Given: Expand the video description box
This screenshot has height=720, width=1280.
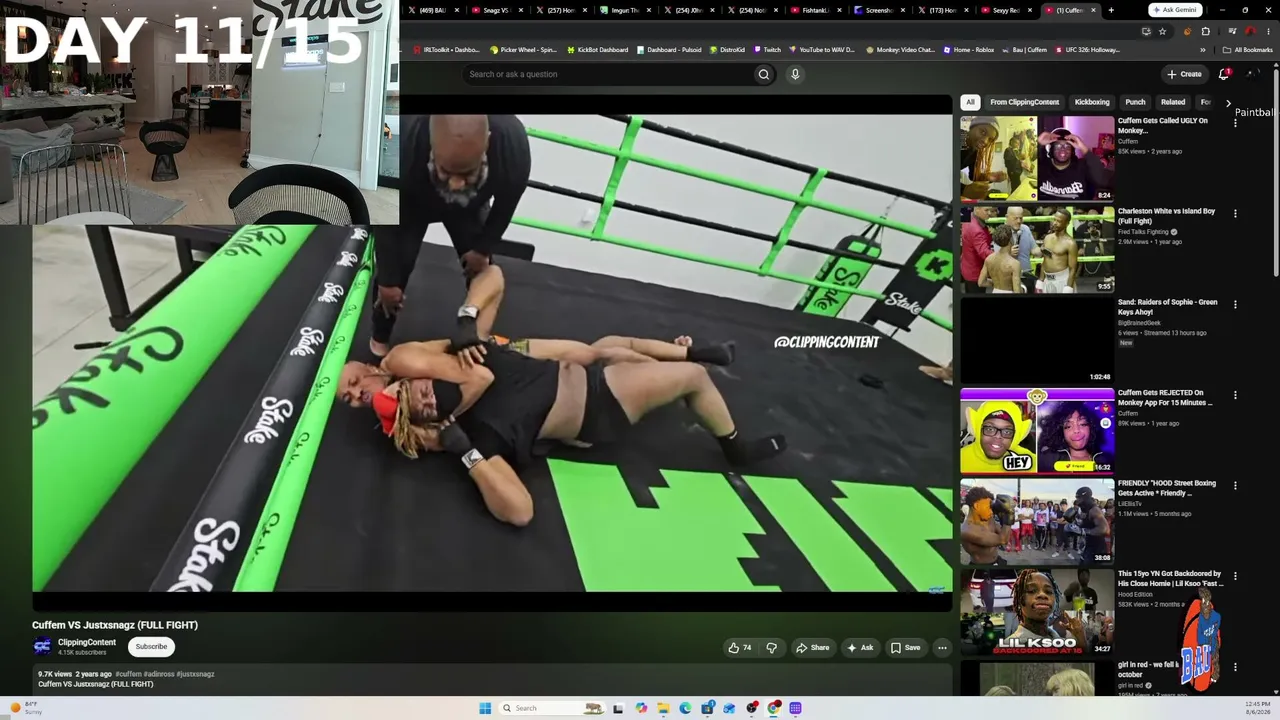Looking at the screenshot, I should tap(493, 679).
